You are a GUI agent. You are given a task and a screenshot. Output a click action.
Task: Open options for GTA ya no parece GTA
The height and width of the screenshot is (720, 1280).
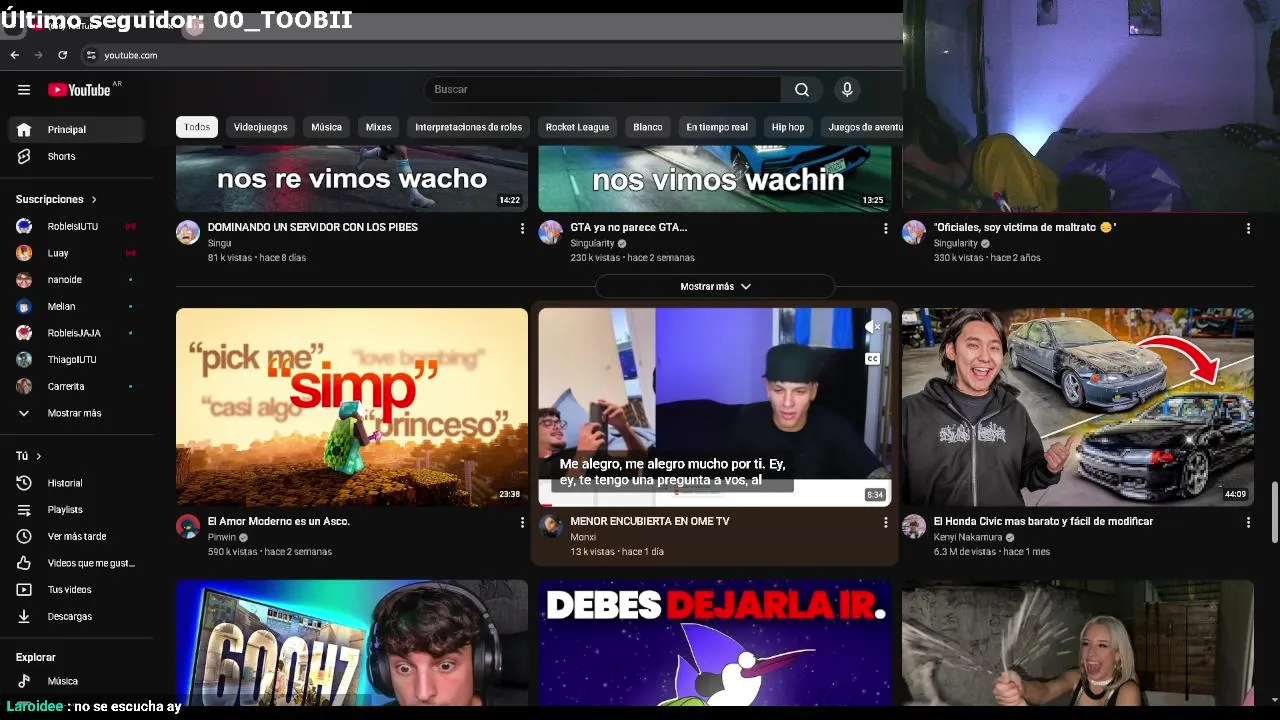tap(885, 229)
